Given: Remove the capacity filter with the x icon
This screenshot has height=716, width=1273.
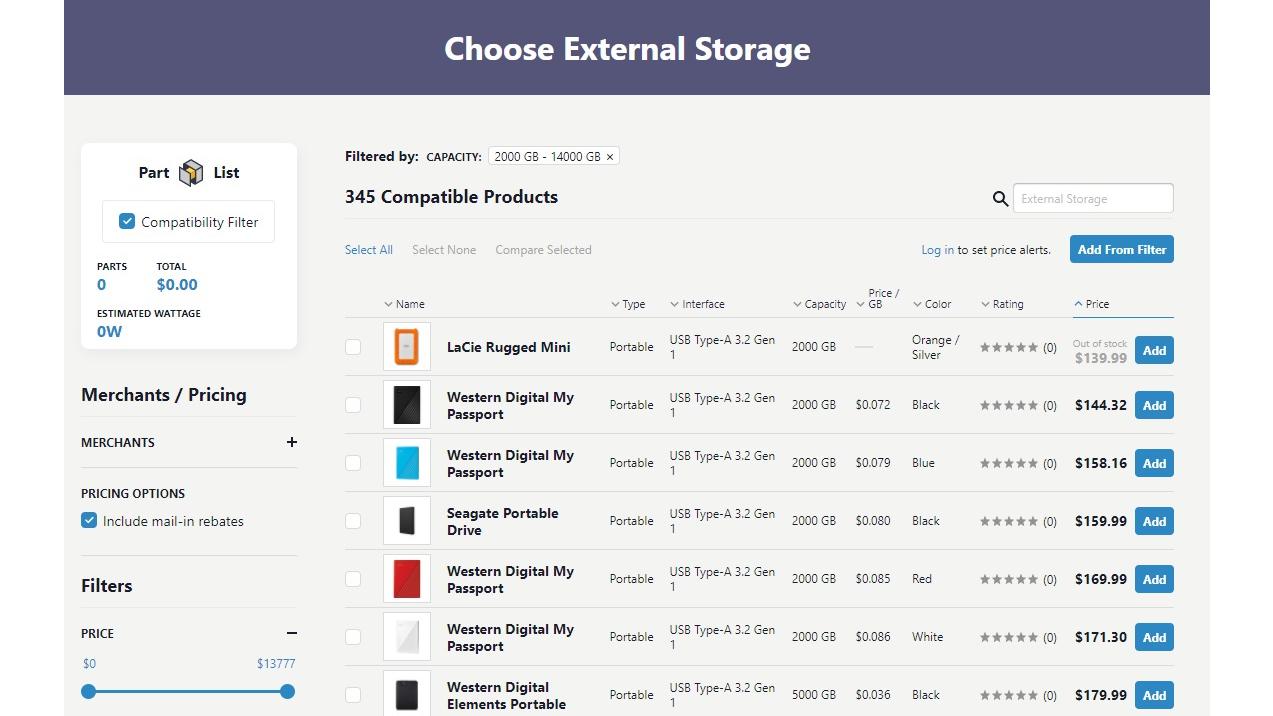Looking at the screenshot, I should 610,157.
